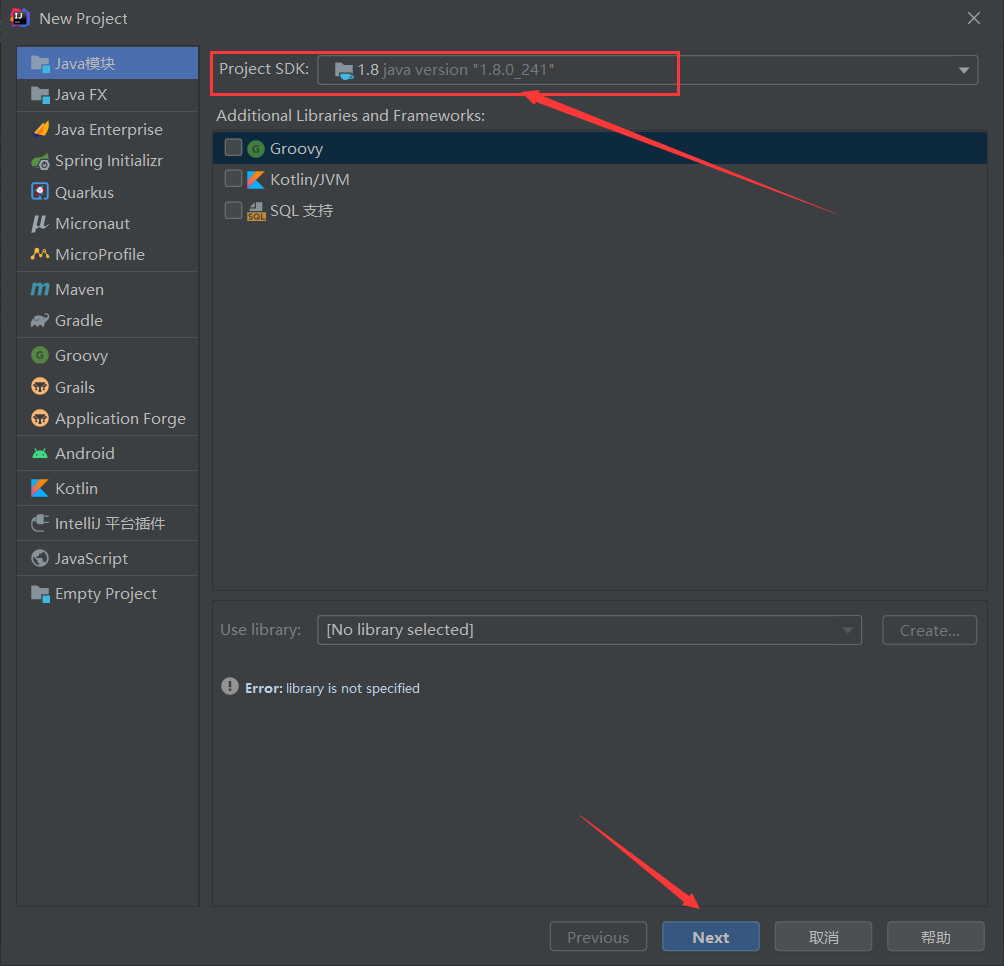Screen dimensions: 1004x966
Task: Check the SQL 支持 checkbox
Action: [x=233, y=210]
